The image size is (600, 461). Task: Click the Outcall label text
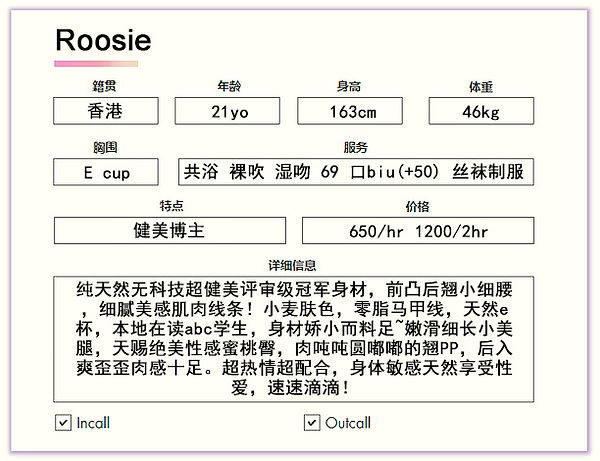point(348,423)
